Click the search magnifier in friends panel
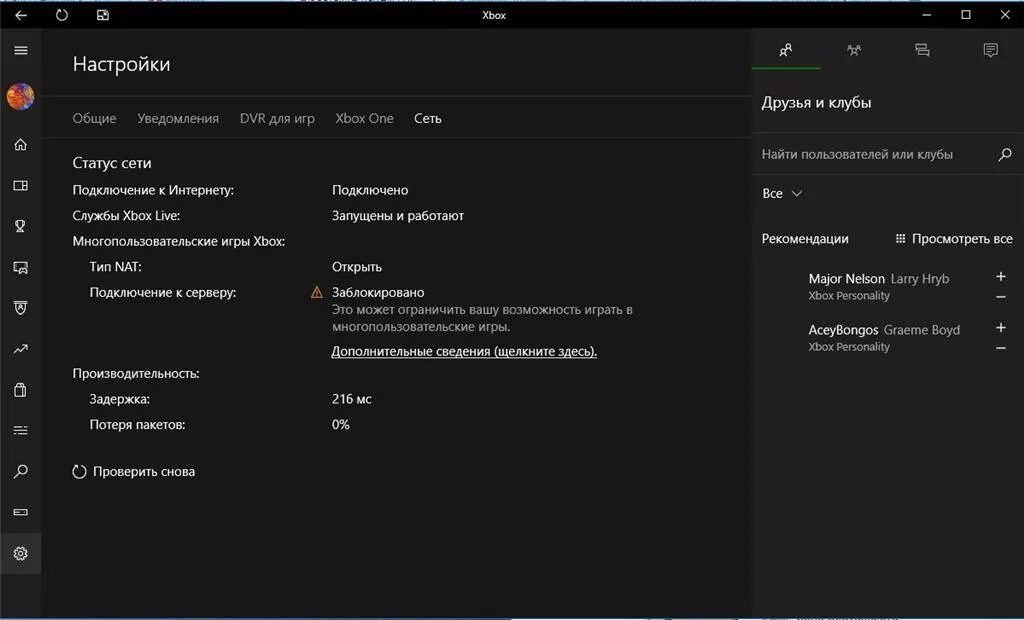Viewport: 1024px width, 620px height. (x=1005, y=154)
